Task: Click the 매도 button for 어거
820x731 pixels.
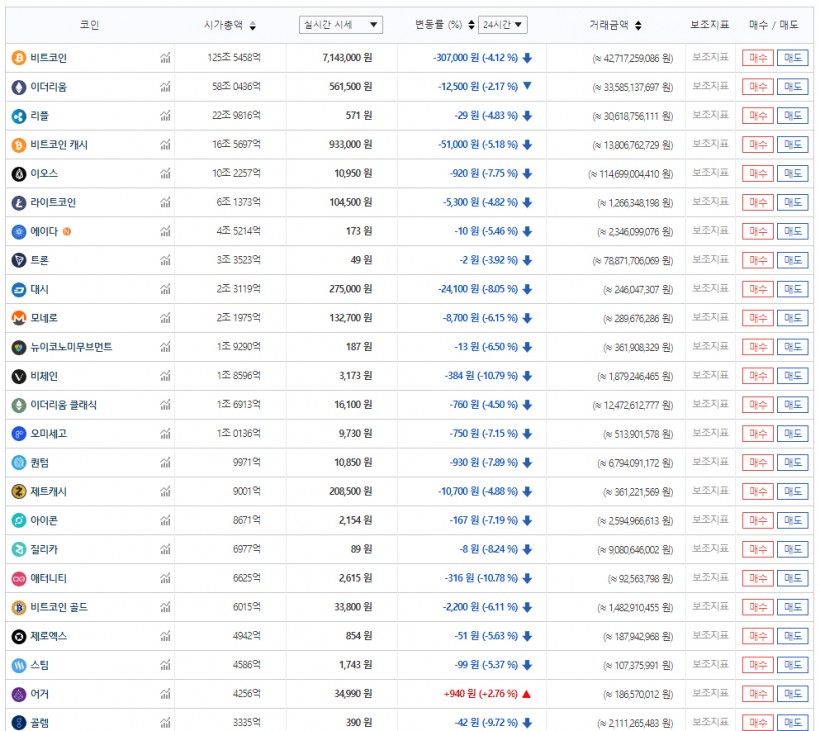Action: pos(792,694)
